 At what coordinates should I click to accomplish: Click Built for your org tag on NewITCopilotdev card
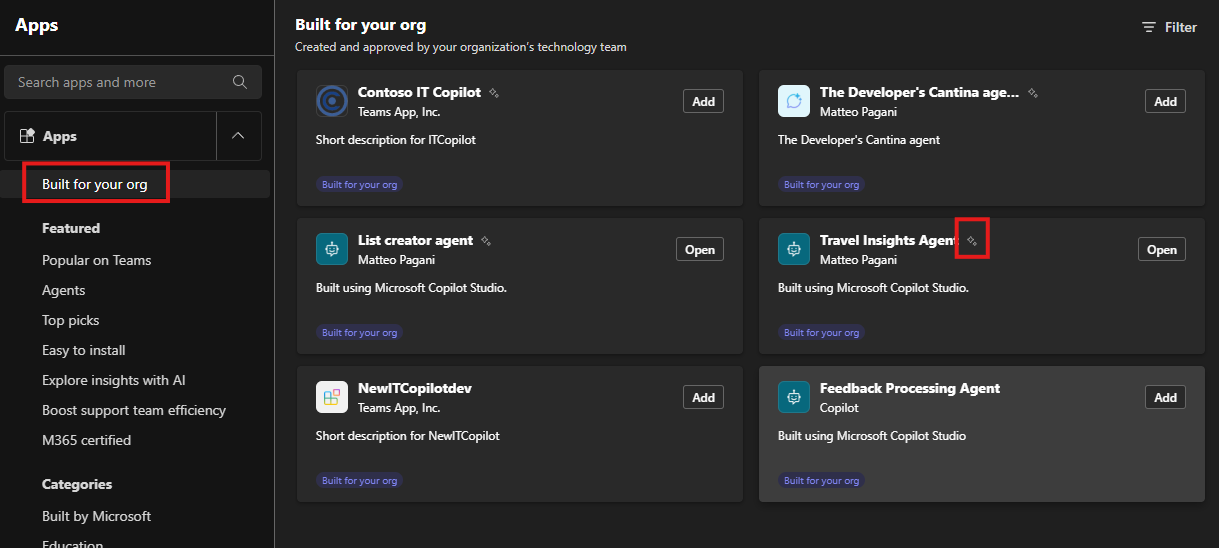pos(360,480)
